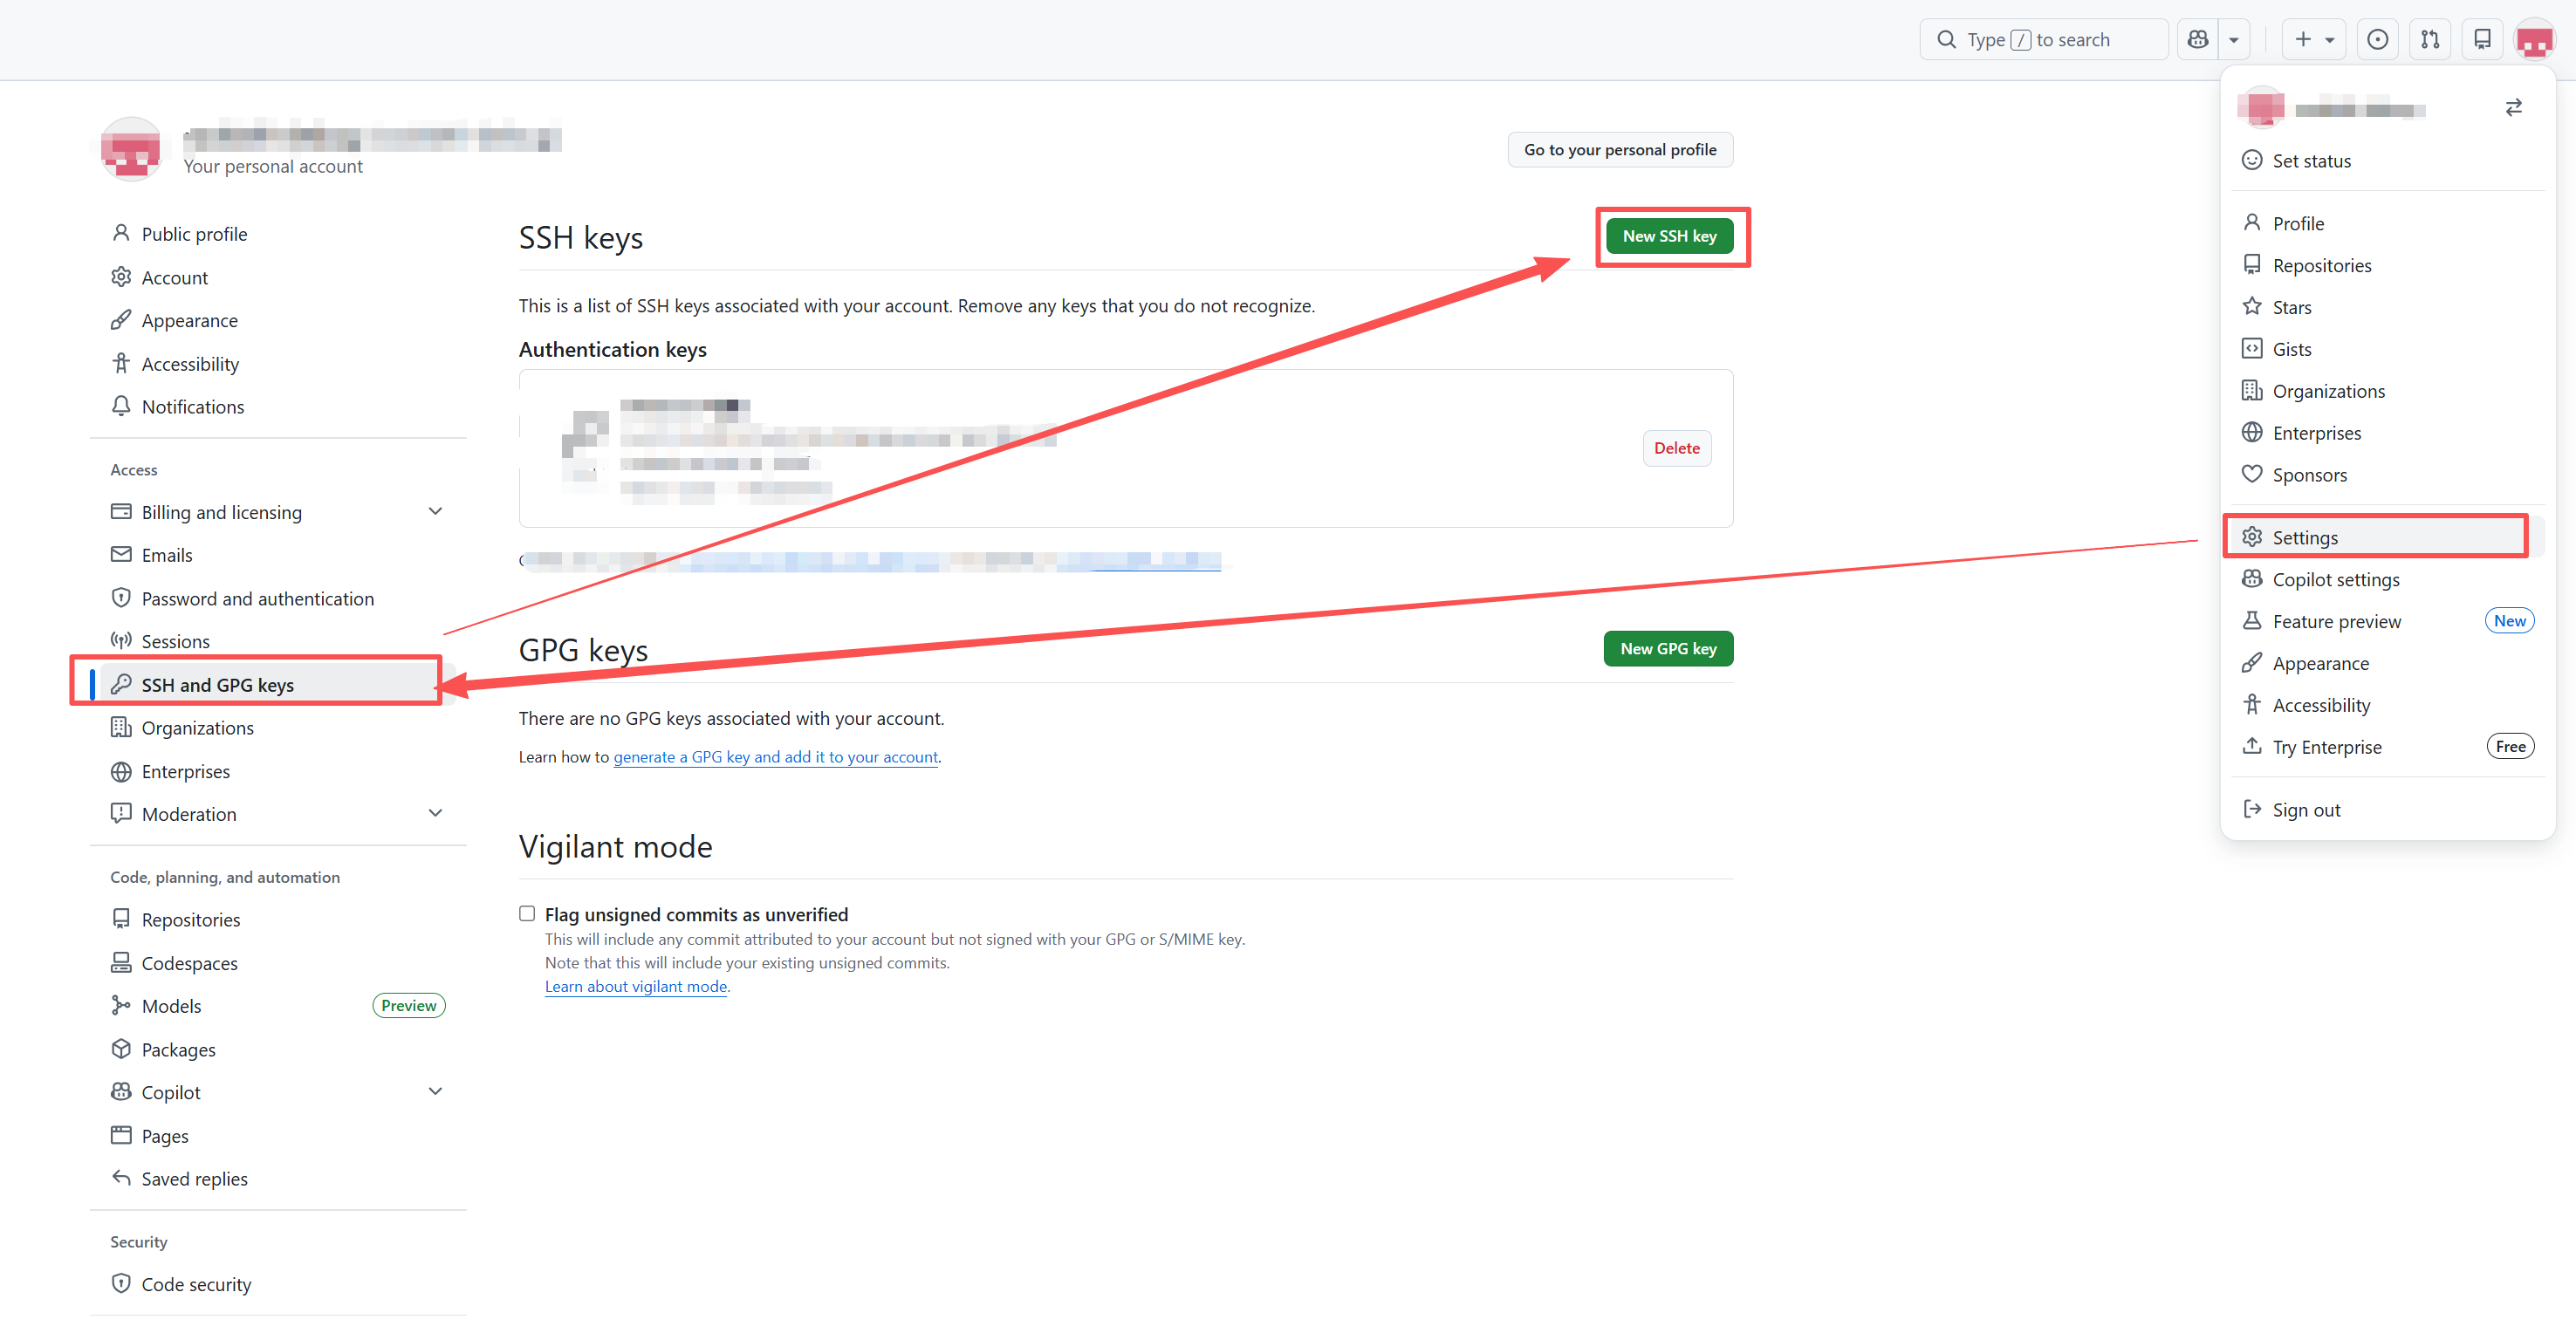Click the account switcher arrows icon
The width and height of the screenshot is (2576, 1340).
[x=2513, y=108]
